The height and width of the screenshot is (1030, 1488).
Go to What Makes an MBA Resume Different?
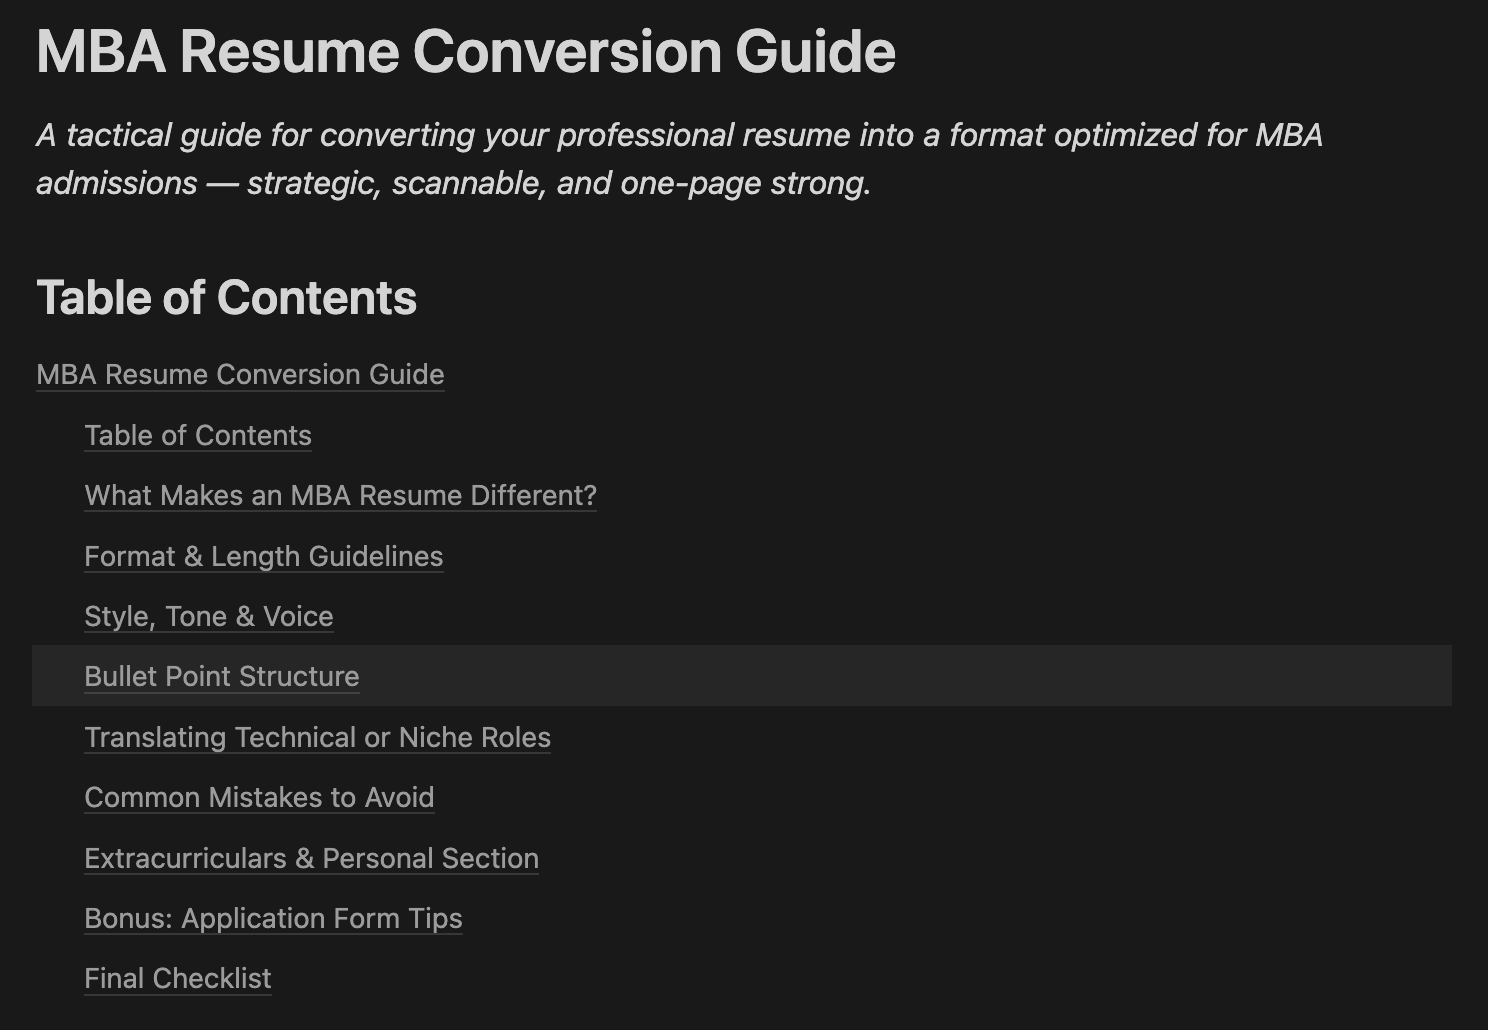(340, 496)
